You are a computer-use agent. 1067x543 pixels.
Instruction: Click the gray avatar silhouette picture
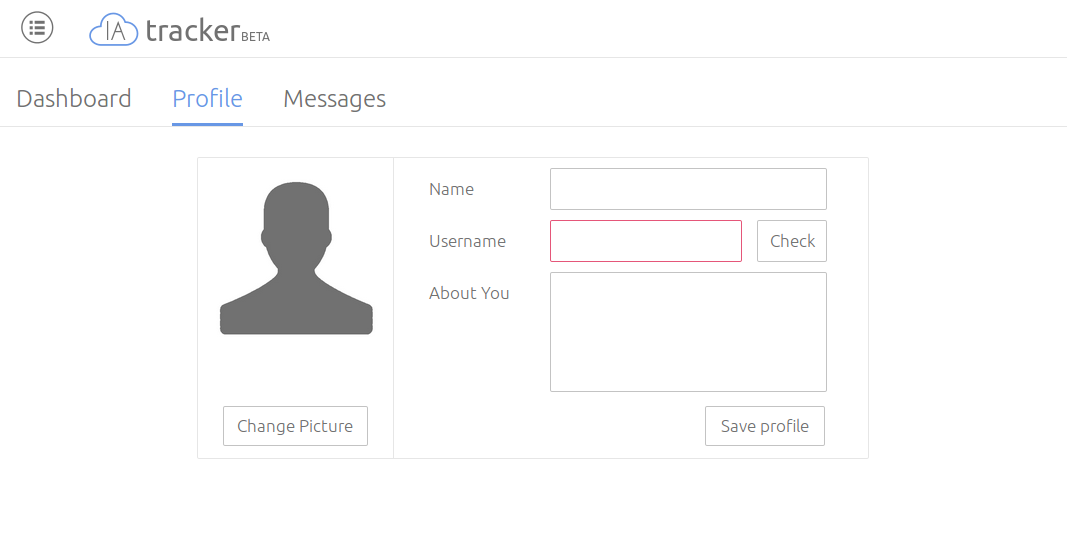[x=296, y=258]
